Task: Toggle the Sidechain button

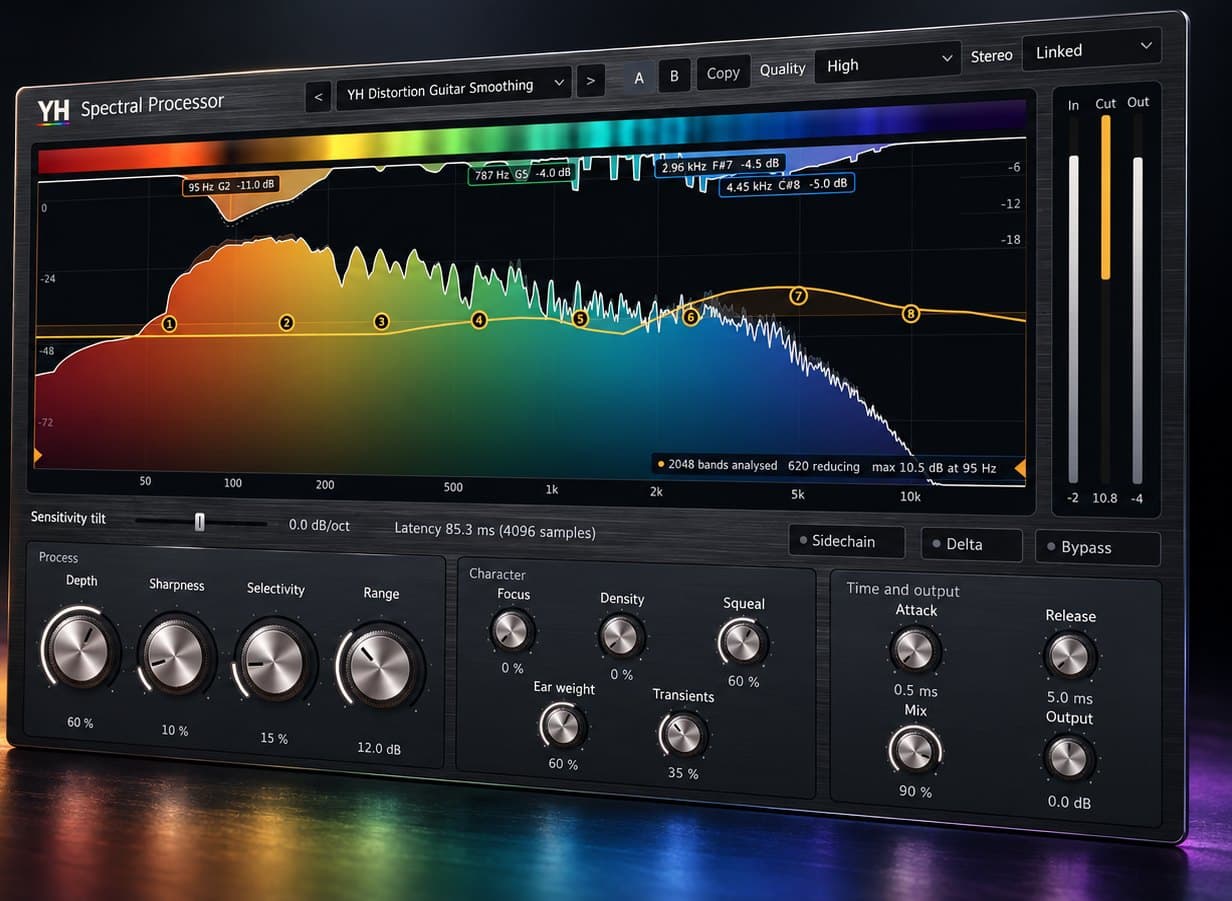Action: (846, 541)
